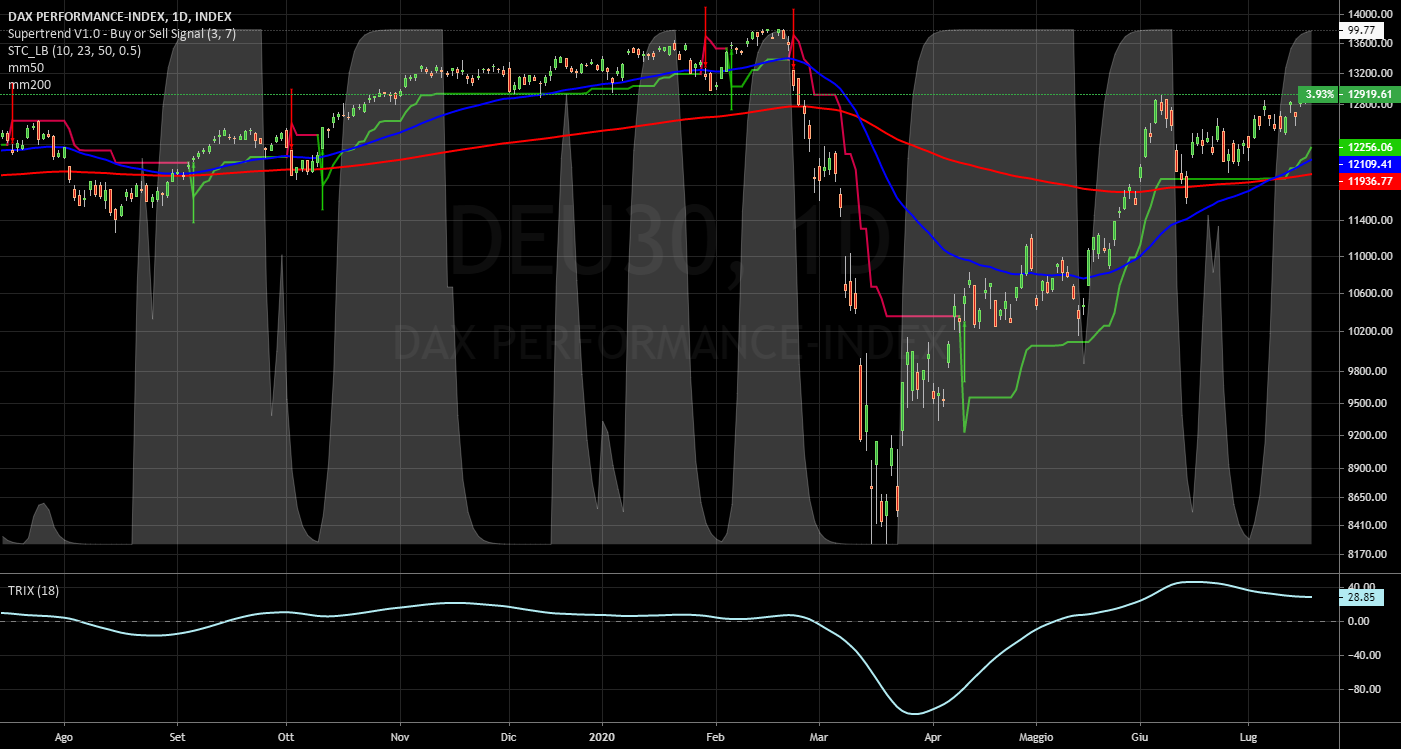Click the green 12256.06 Supertrend value tag

pyautogui.click(x=1368, y=146)
